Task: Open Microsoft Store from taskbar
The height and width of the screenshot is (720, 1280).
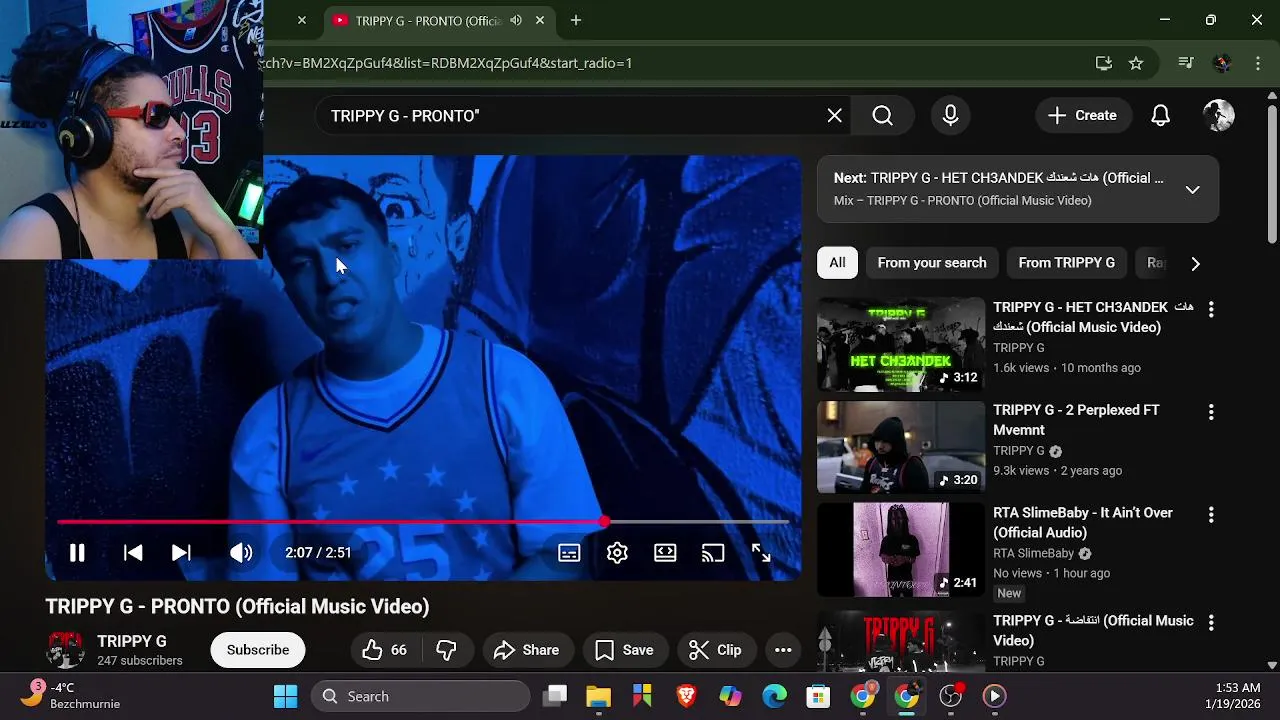Action: 818,696
